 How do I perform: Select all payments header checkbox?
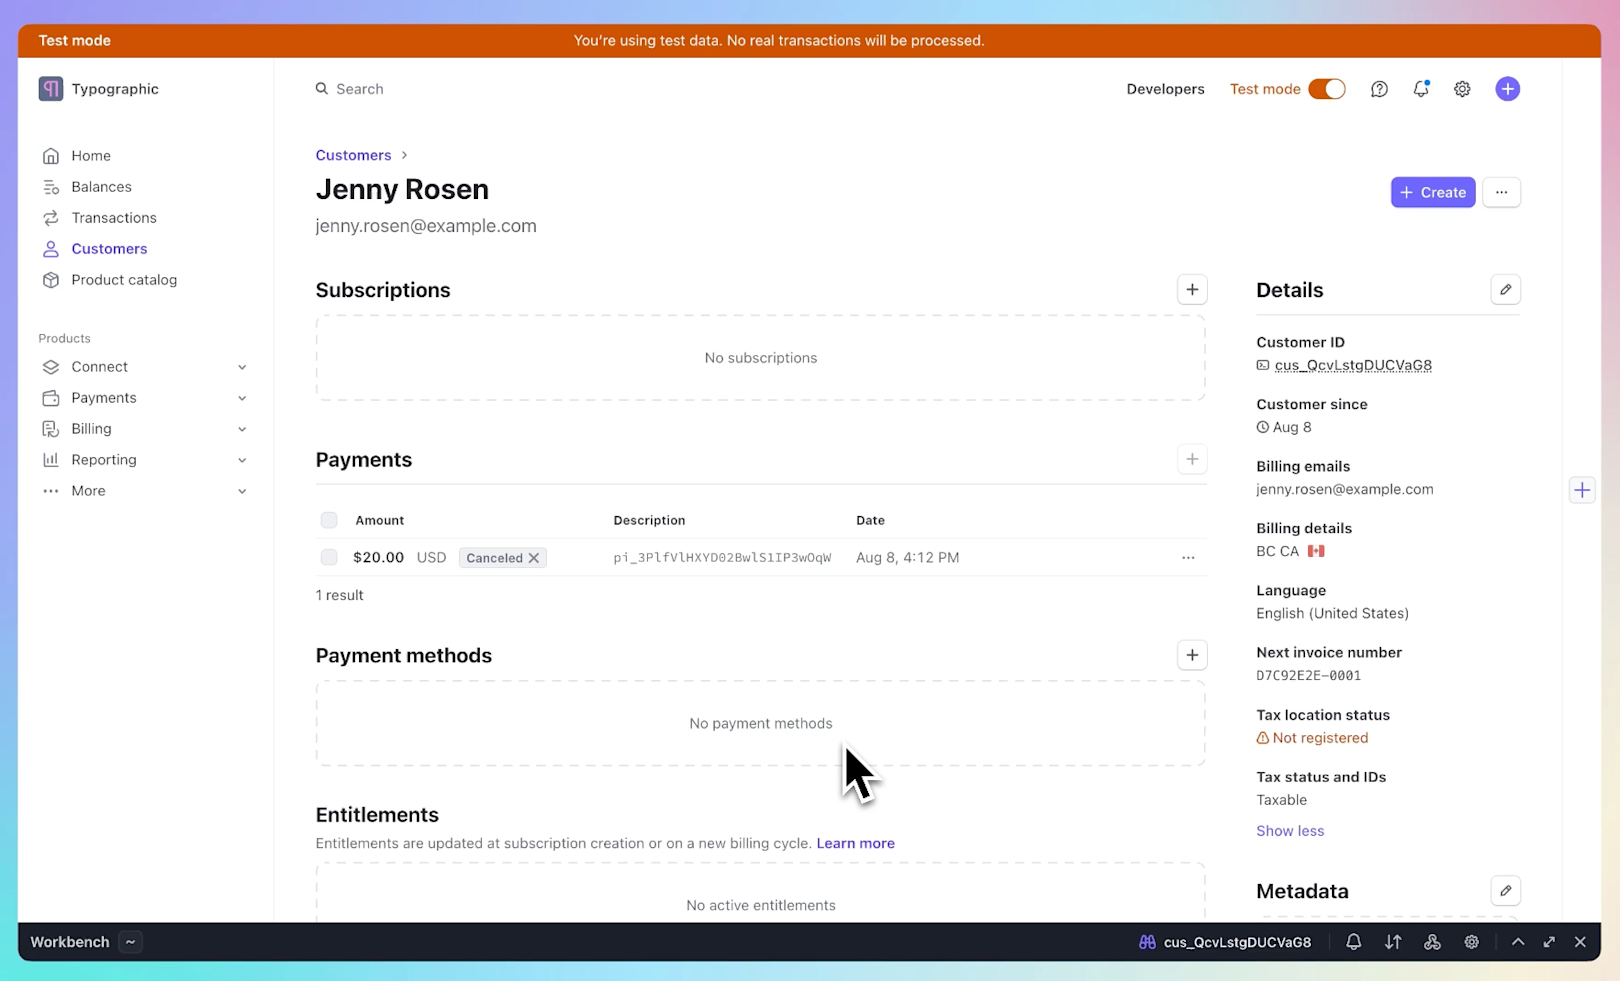(329, 520)
